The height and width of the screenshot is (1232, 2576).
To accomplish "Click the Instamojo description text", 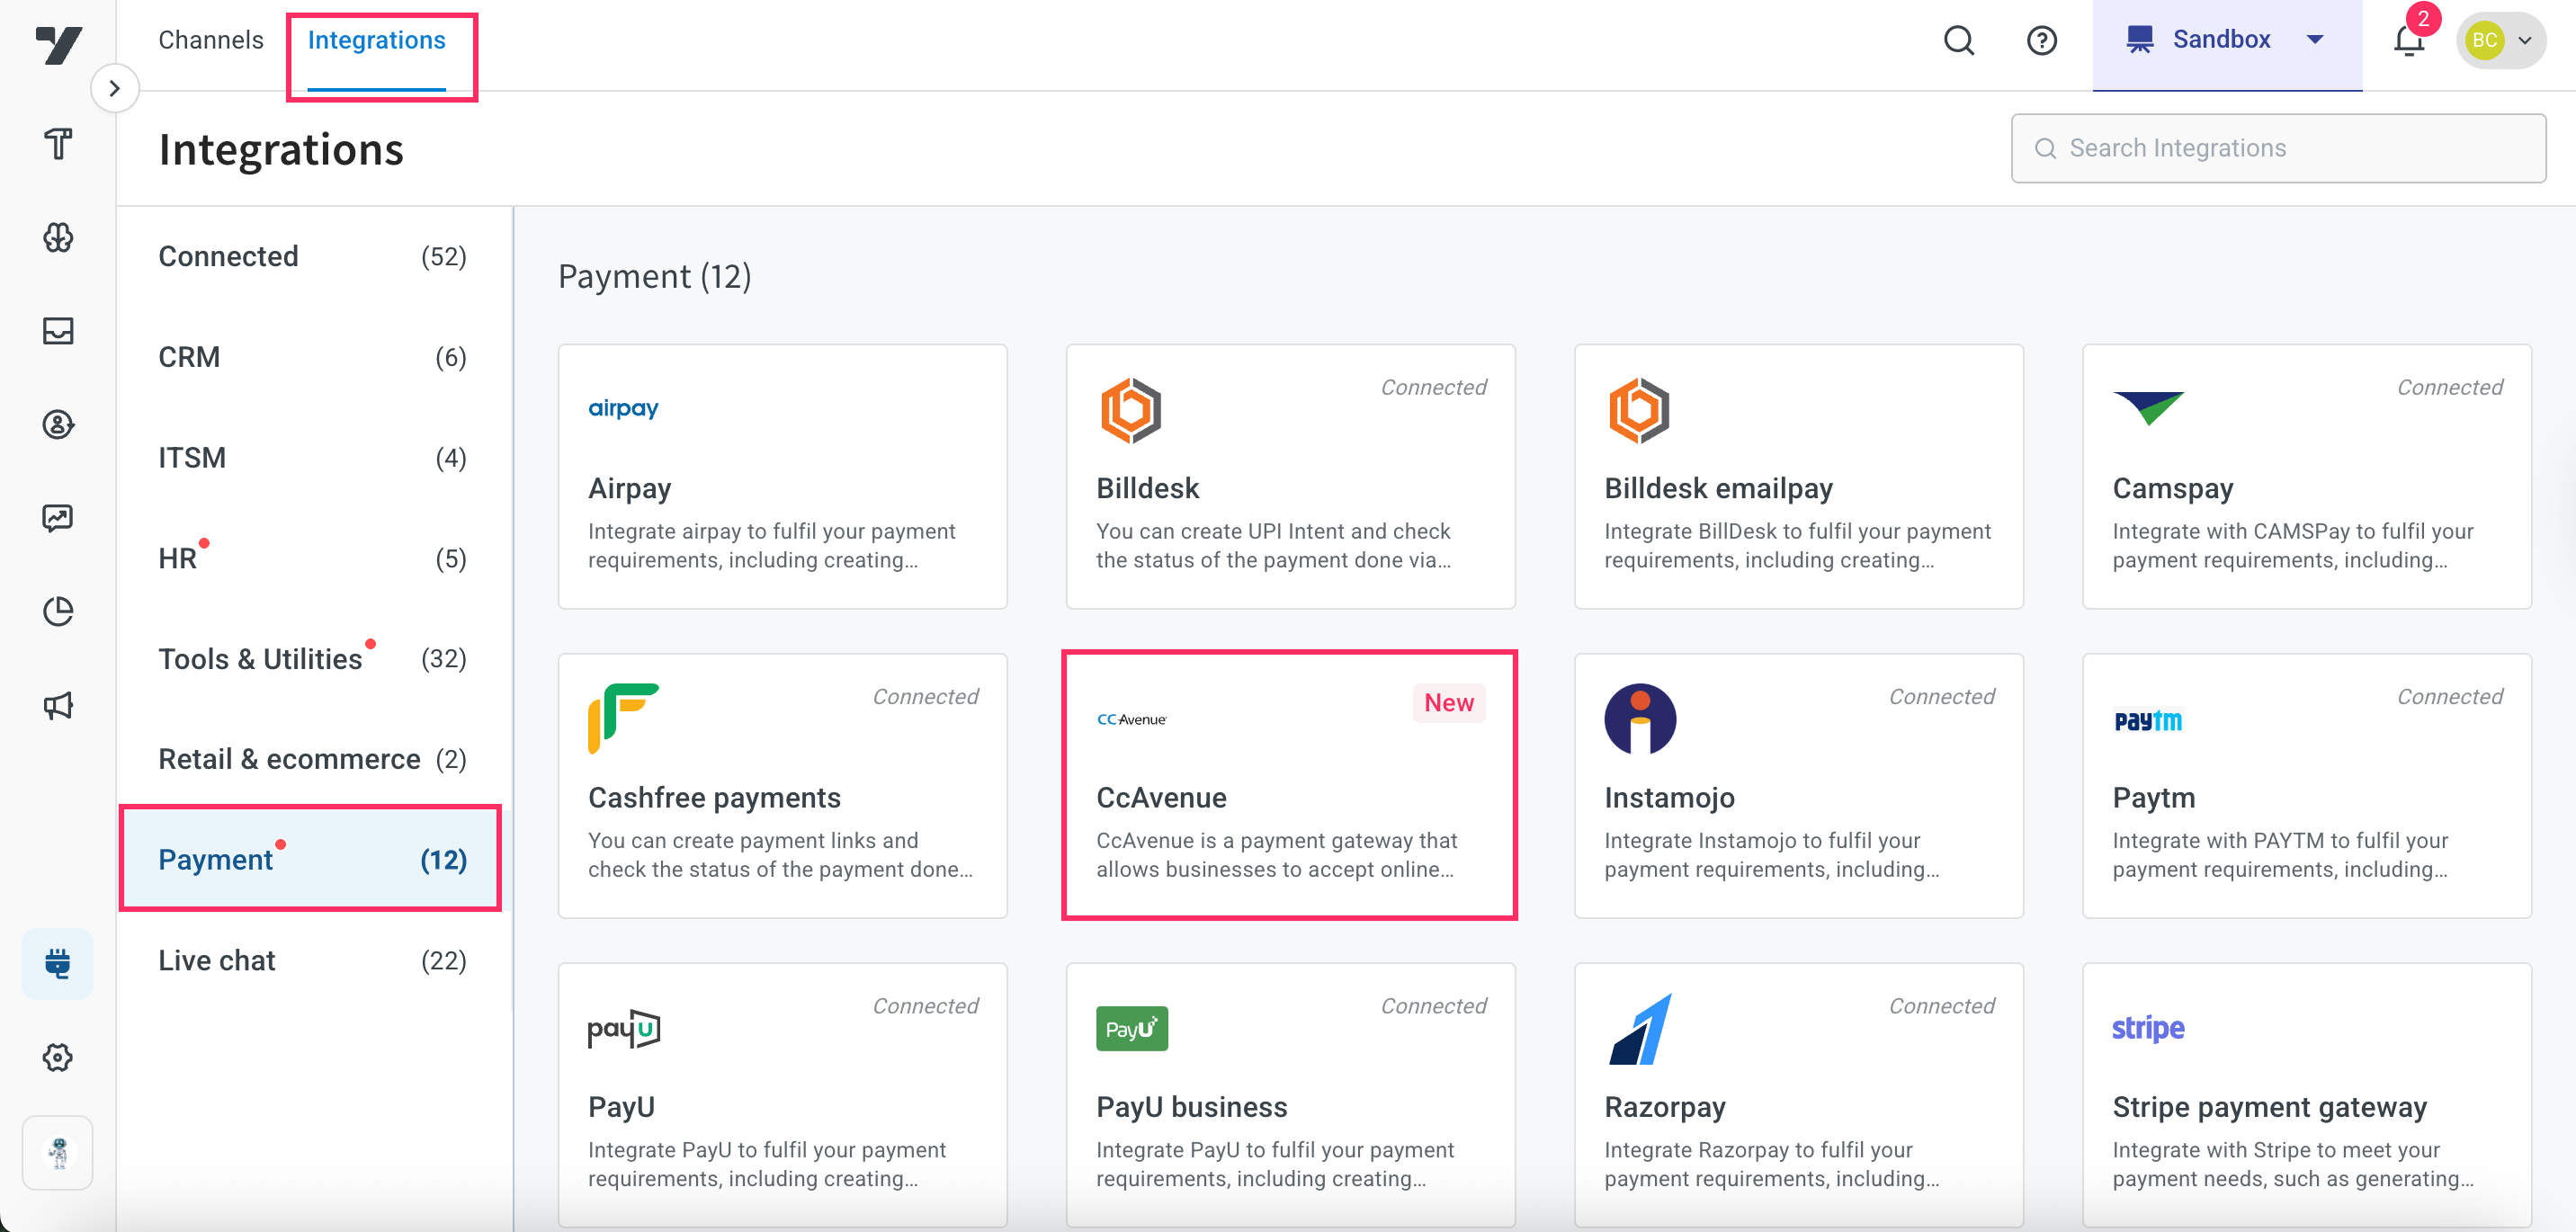I will [x=1771, y=855].
